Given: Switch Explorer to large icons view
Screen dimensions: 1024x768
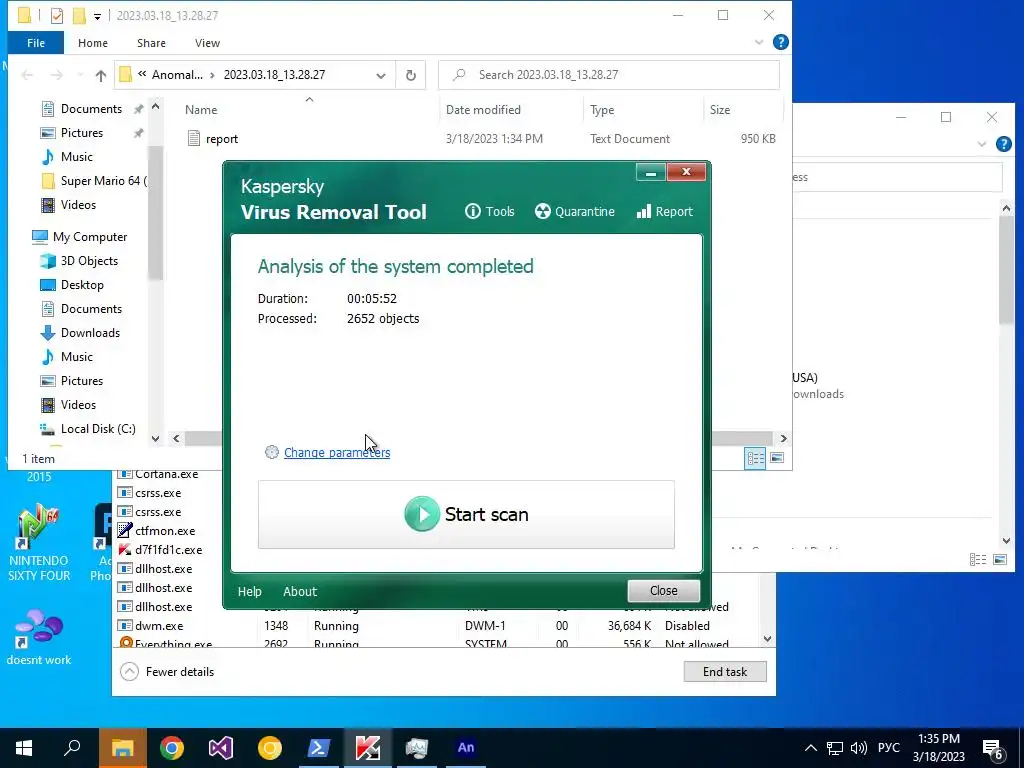Looking at the screenshot, I should pyautogui.click(x=777, y=458).
